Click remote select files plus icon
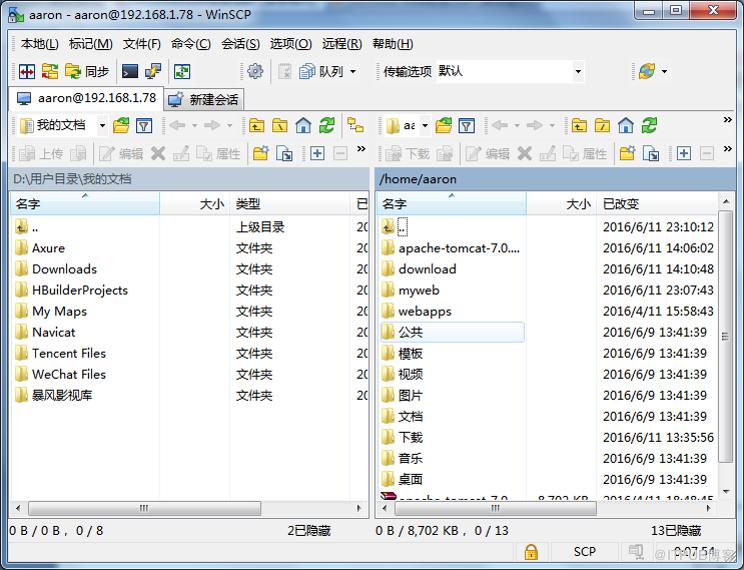Viewport: 744px width, 570px height. 683,153
